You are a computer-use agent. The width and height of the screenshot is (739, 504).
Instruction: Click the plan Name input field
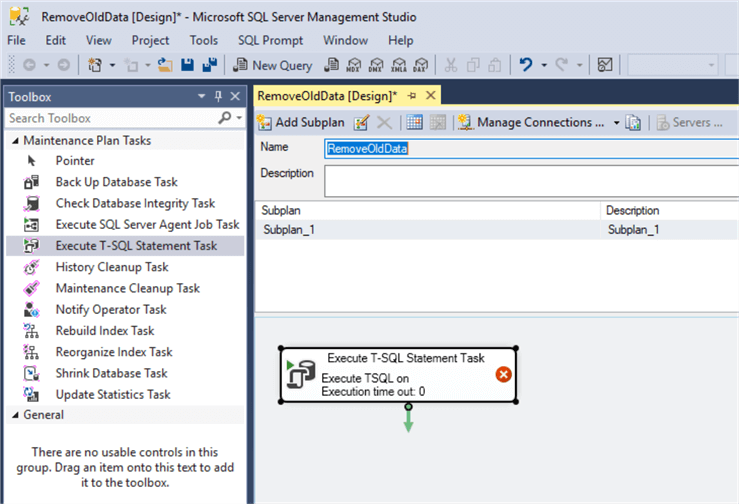coord(531,149)
